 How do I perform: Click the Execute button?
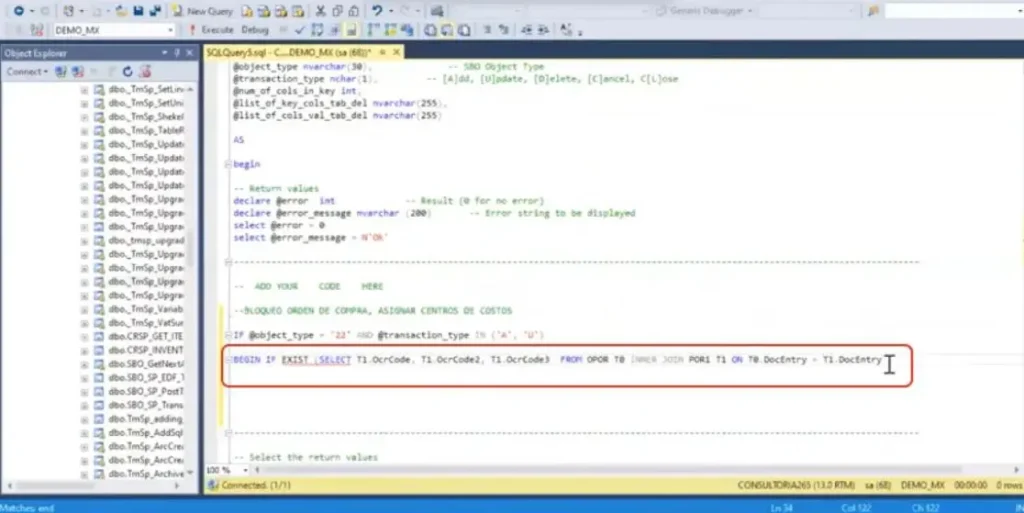coord(212,30)
